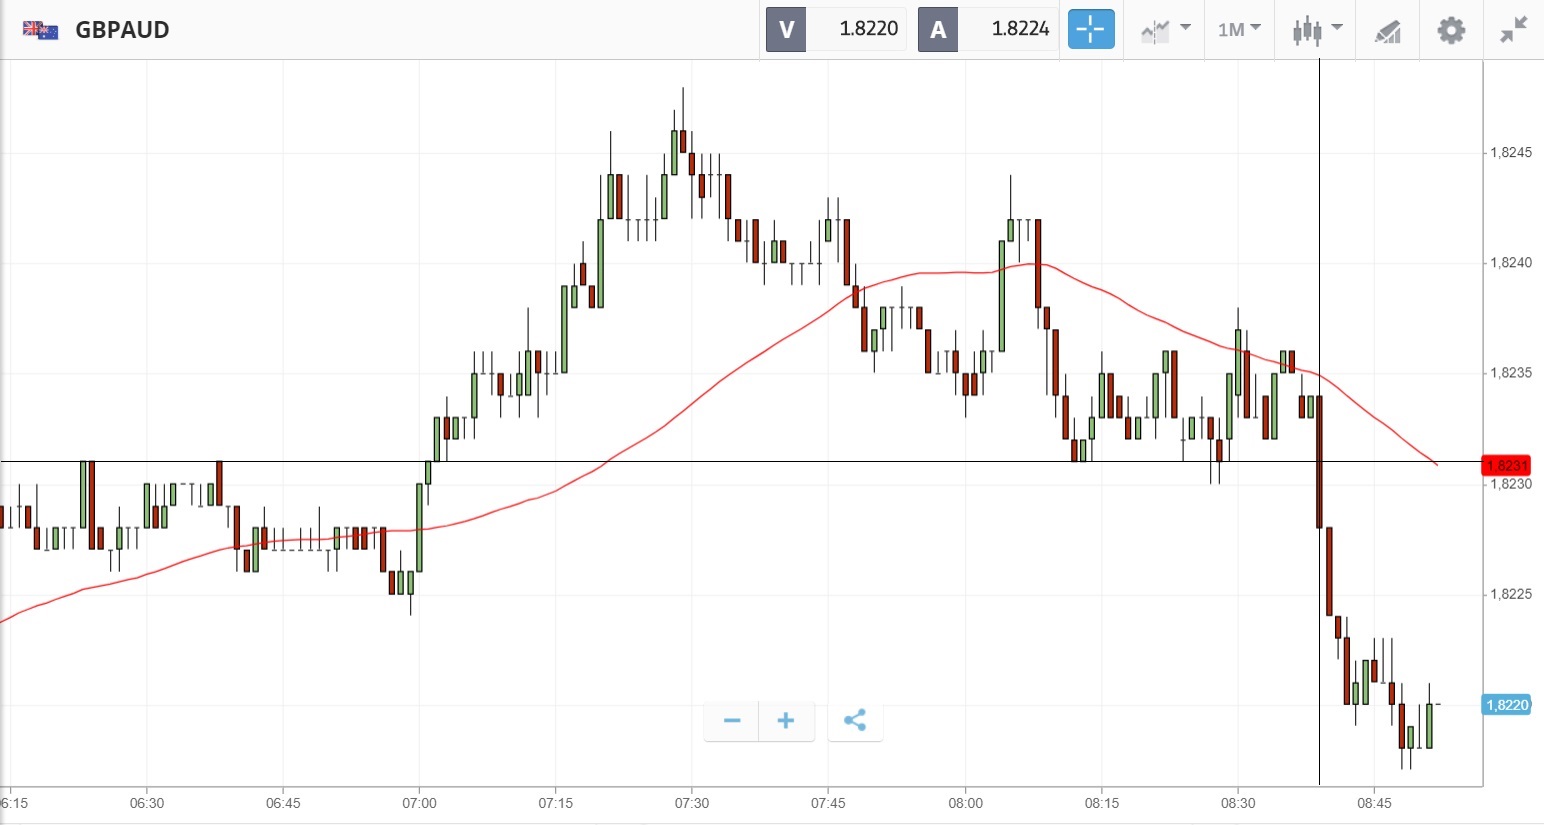1544x825 pixels.
Task: Click the red 1.8231 price label
Action: coord(1506,465)
